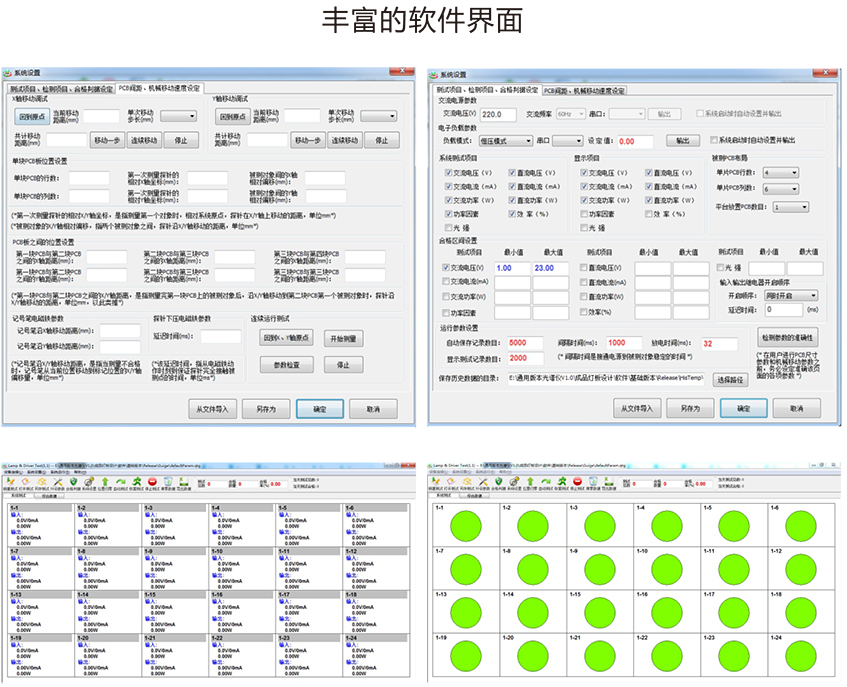Uncheck the 交流电压(V) display item checkbox
The width and height of the screenshot is (847, 687).
click(x=584, y=172)
